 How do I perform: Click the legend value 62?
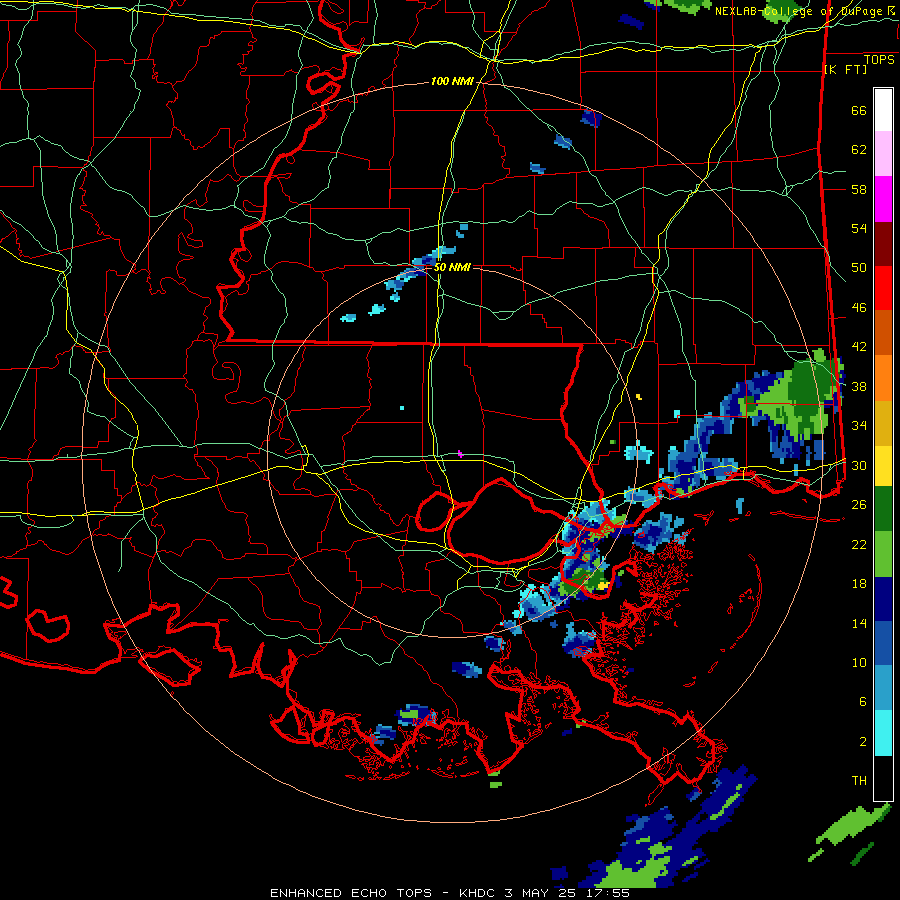pyautogui.click(x=859, y=149)
